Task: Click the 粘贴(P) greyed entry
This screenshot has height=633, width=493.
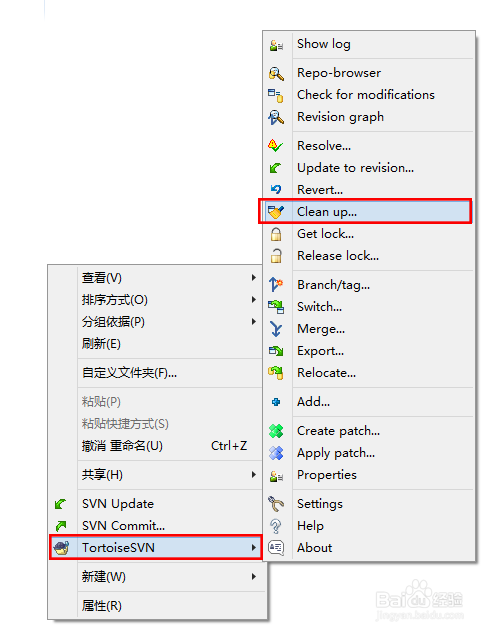Action: point(101,402)
